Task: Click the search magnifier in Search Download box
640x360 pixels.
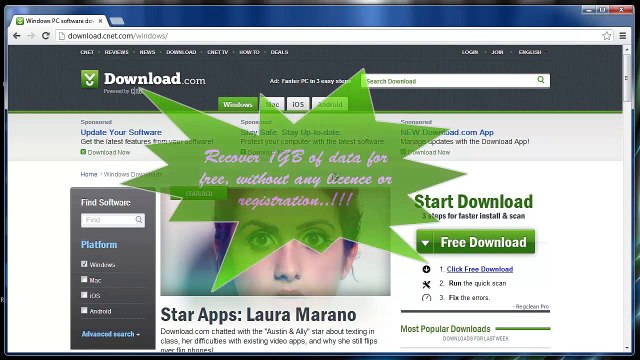Action: pyautogui.click(x=541, y=80)
